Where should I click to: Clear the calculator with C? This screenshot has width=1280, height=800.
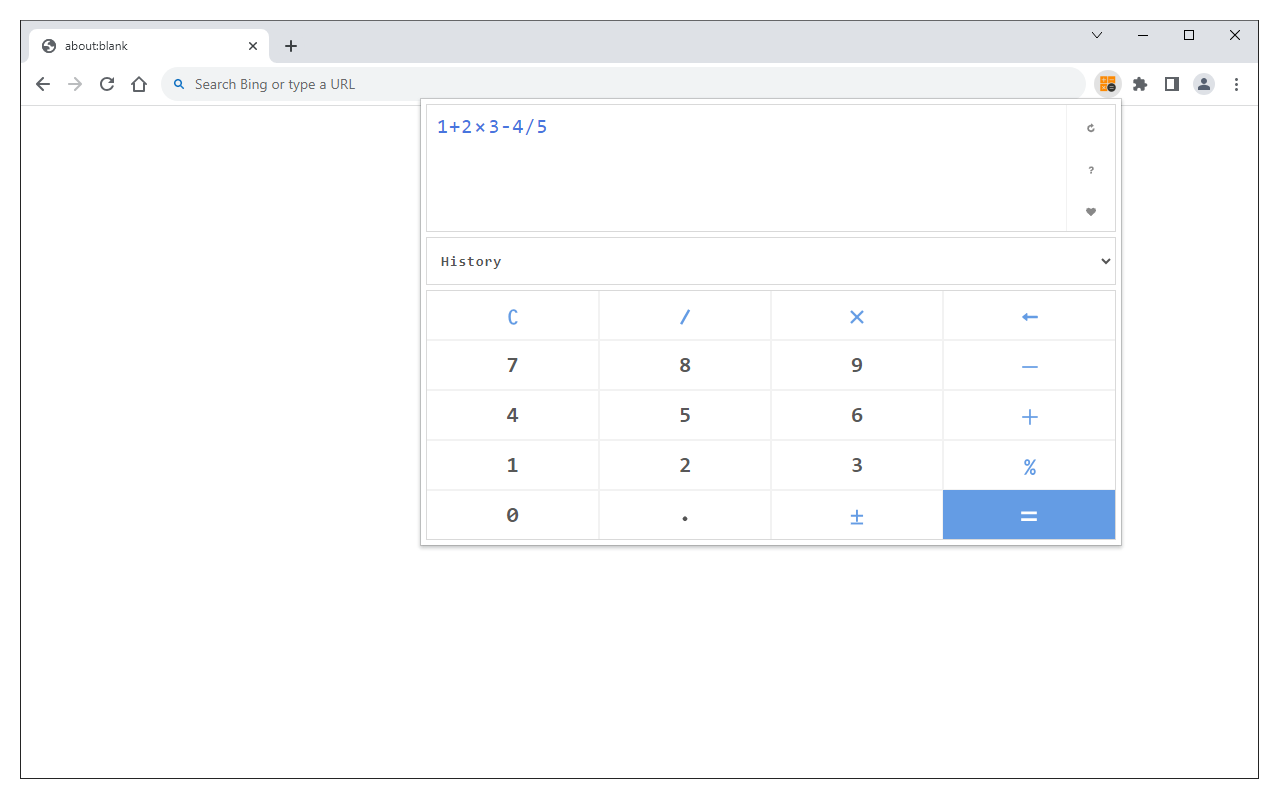[513, 316]
